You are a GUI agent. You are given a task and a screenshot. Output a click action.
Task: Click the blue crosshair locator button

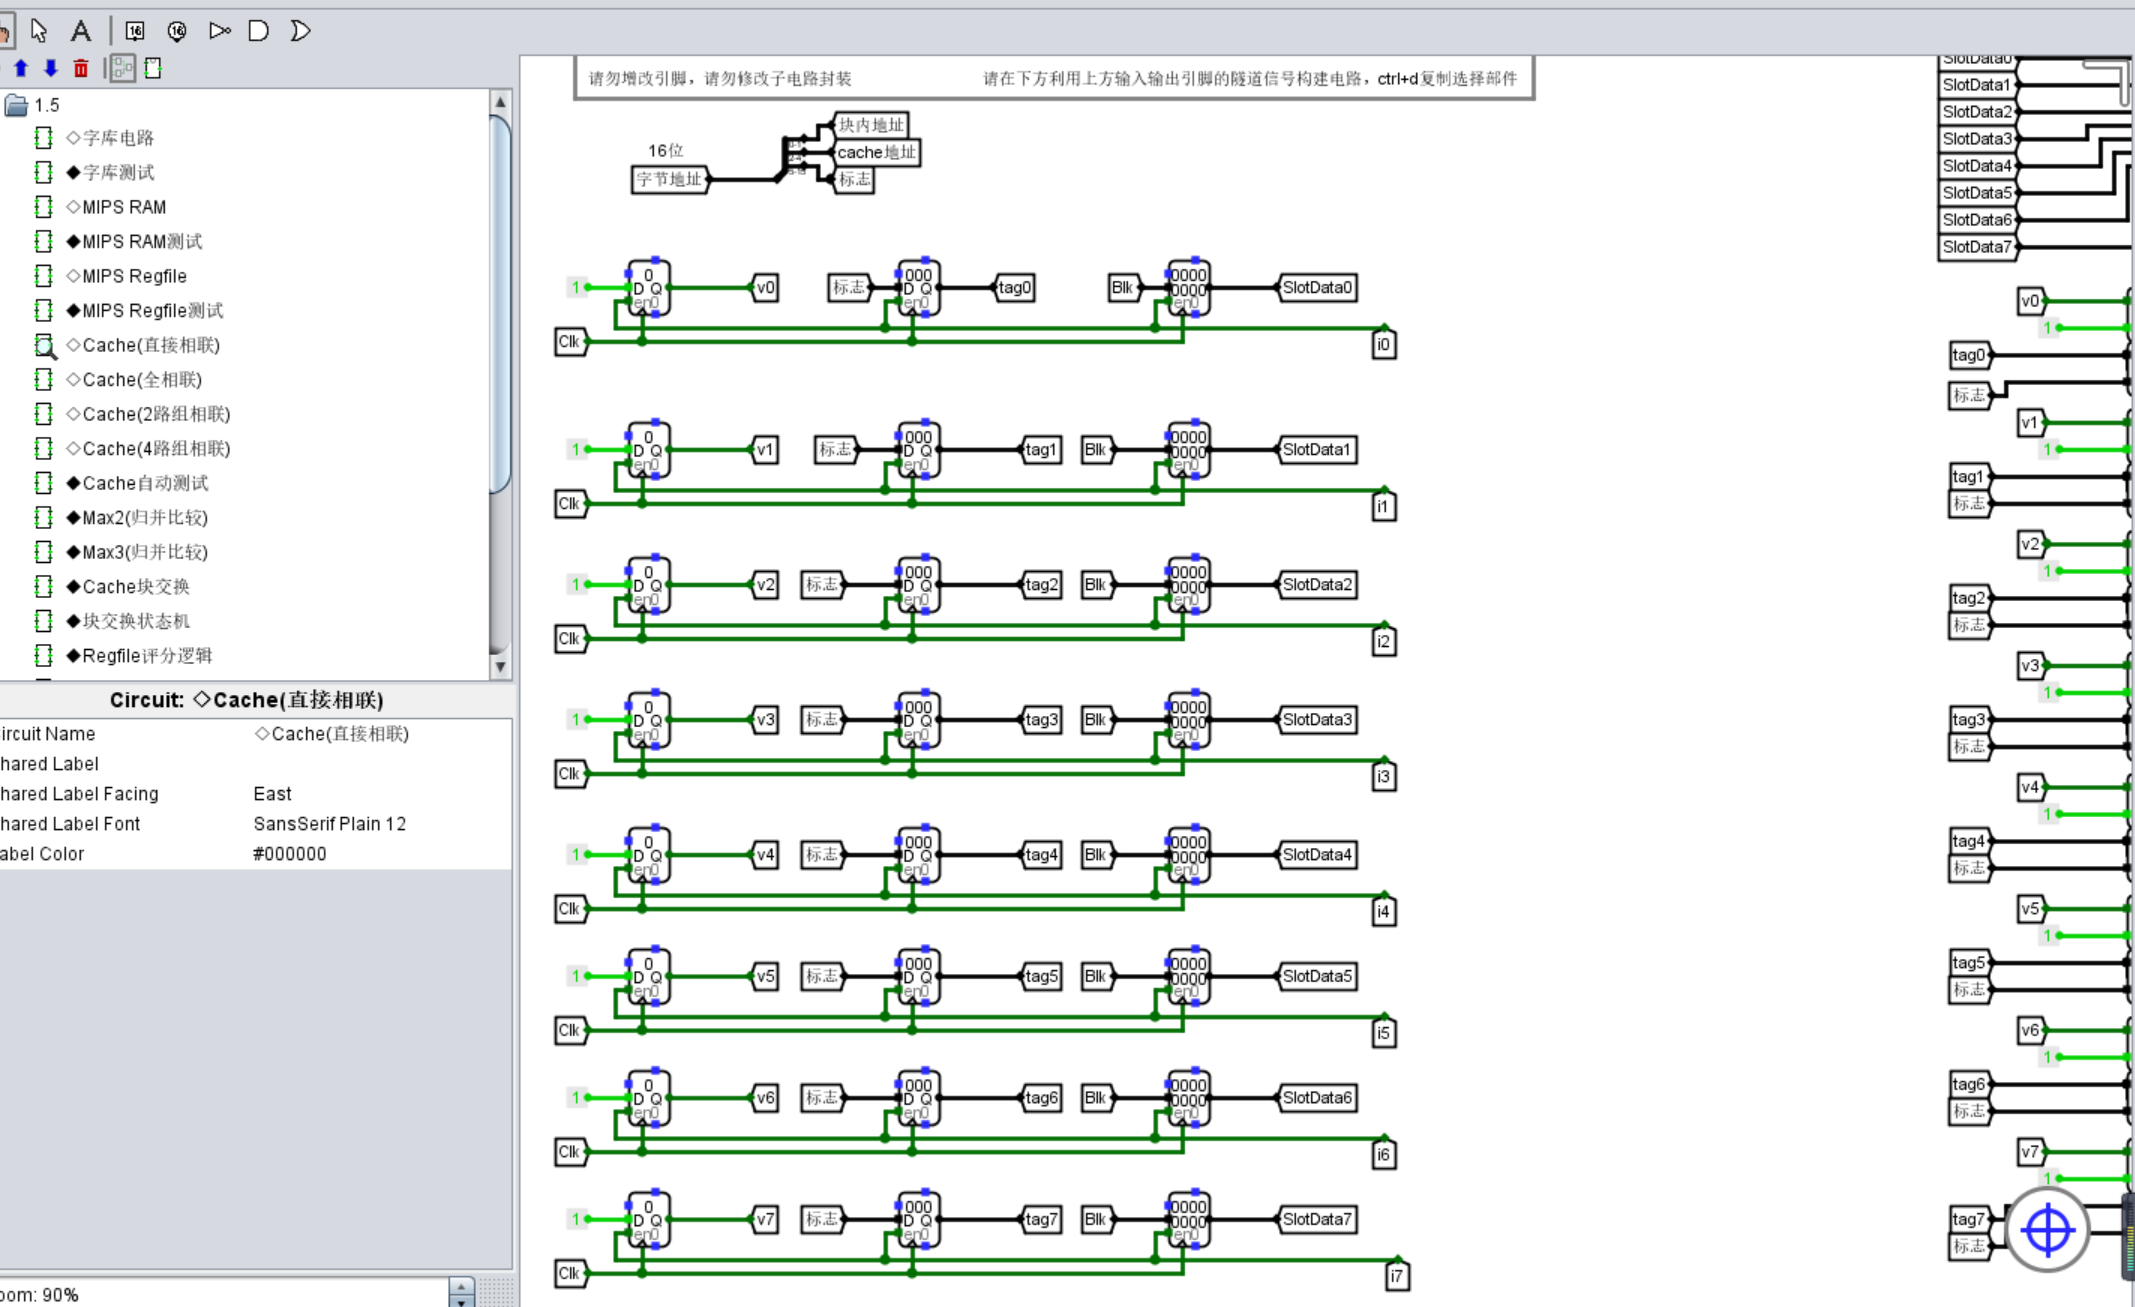(2046, 1230)
